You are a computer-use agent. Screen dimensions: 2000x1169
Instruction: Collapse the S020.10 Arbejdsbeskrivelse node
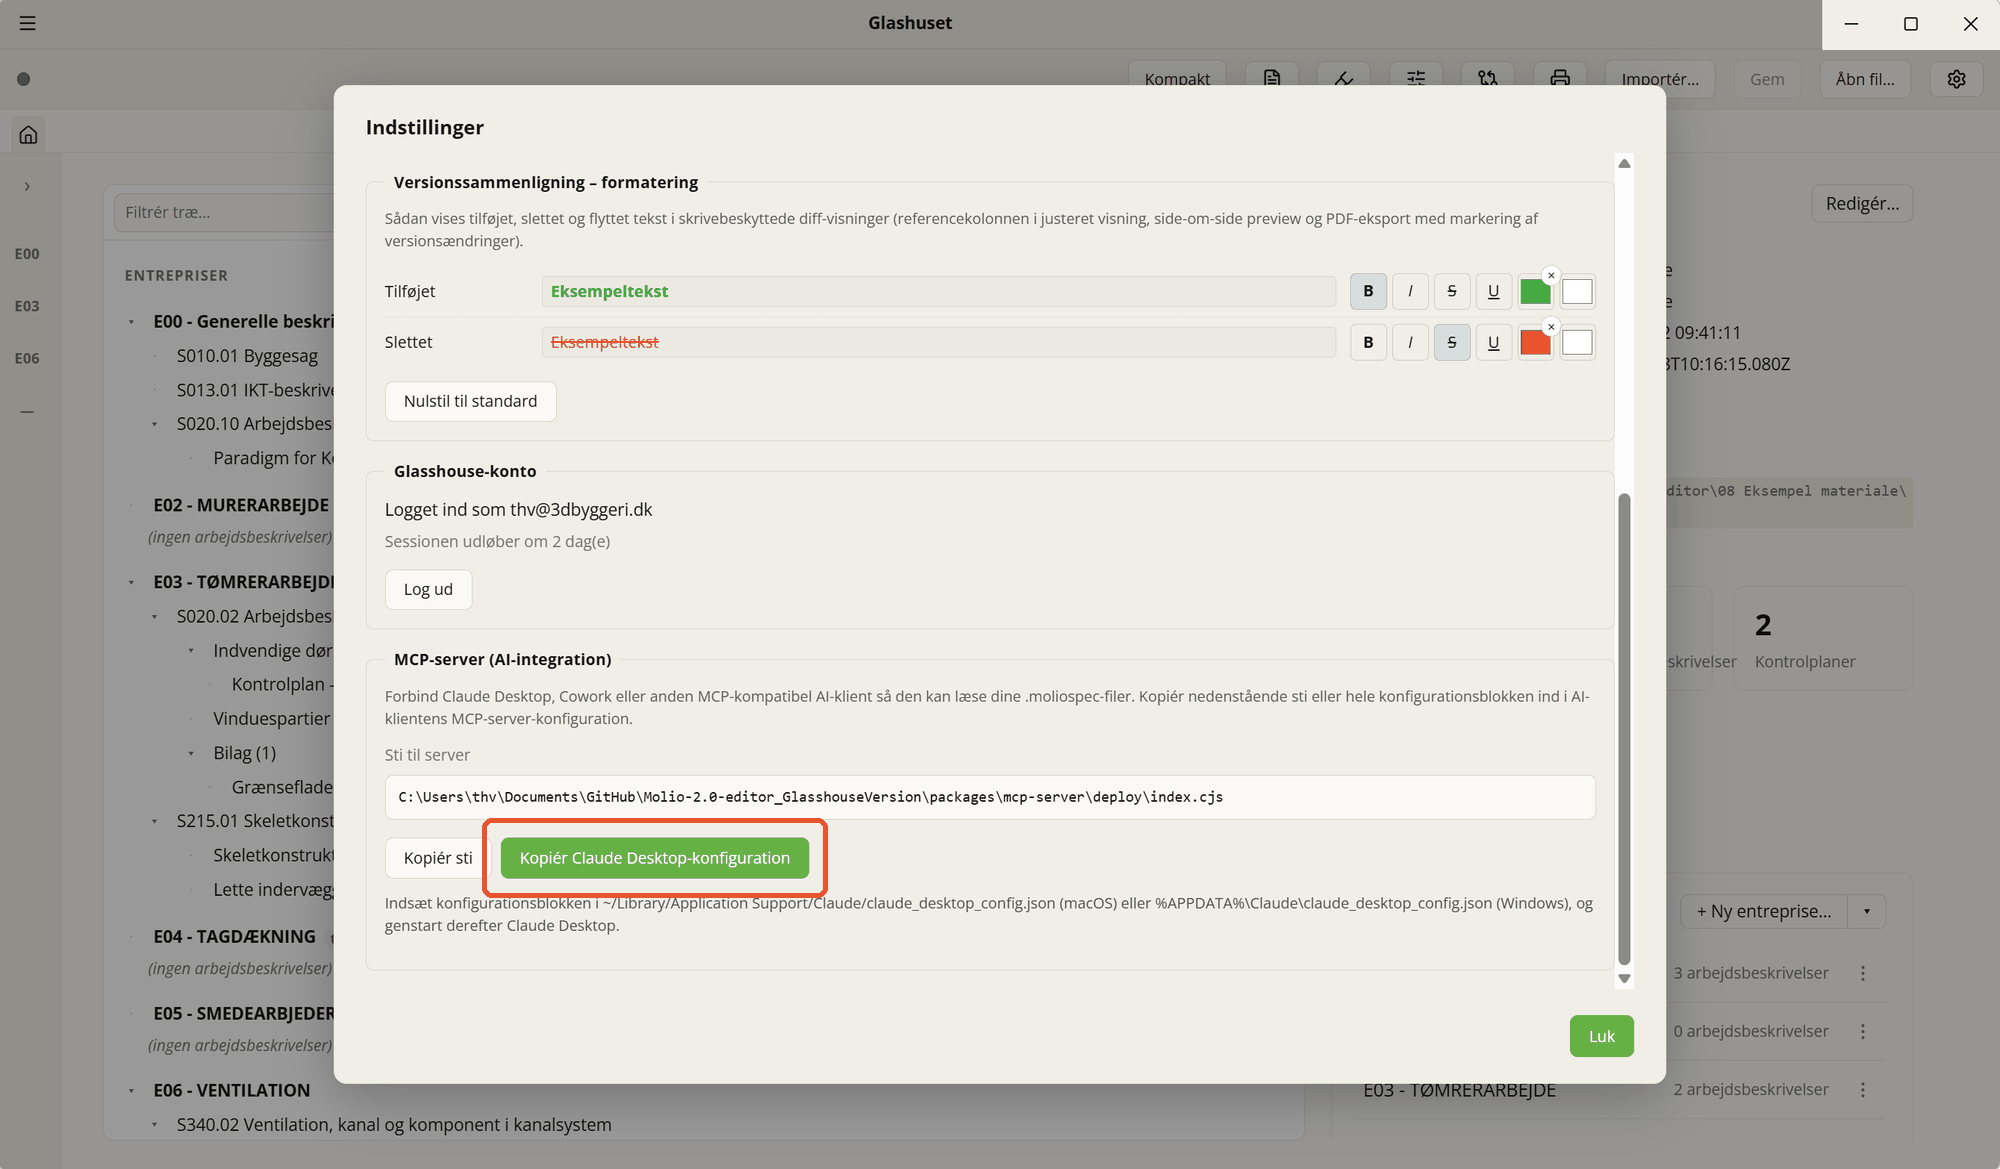154,424
